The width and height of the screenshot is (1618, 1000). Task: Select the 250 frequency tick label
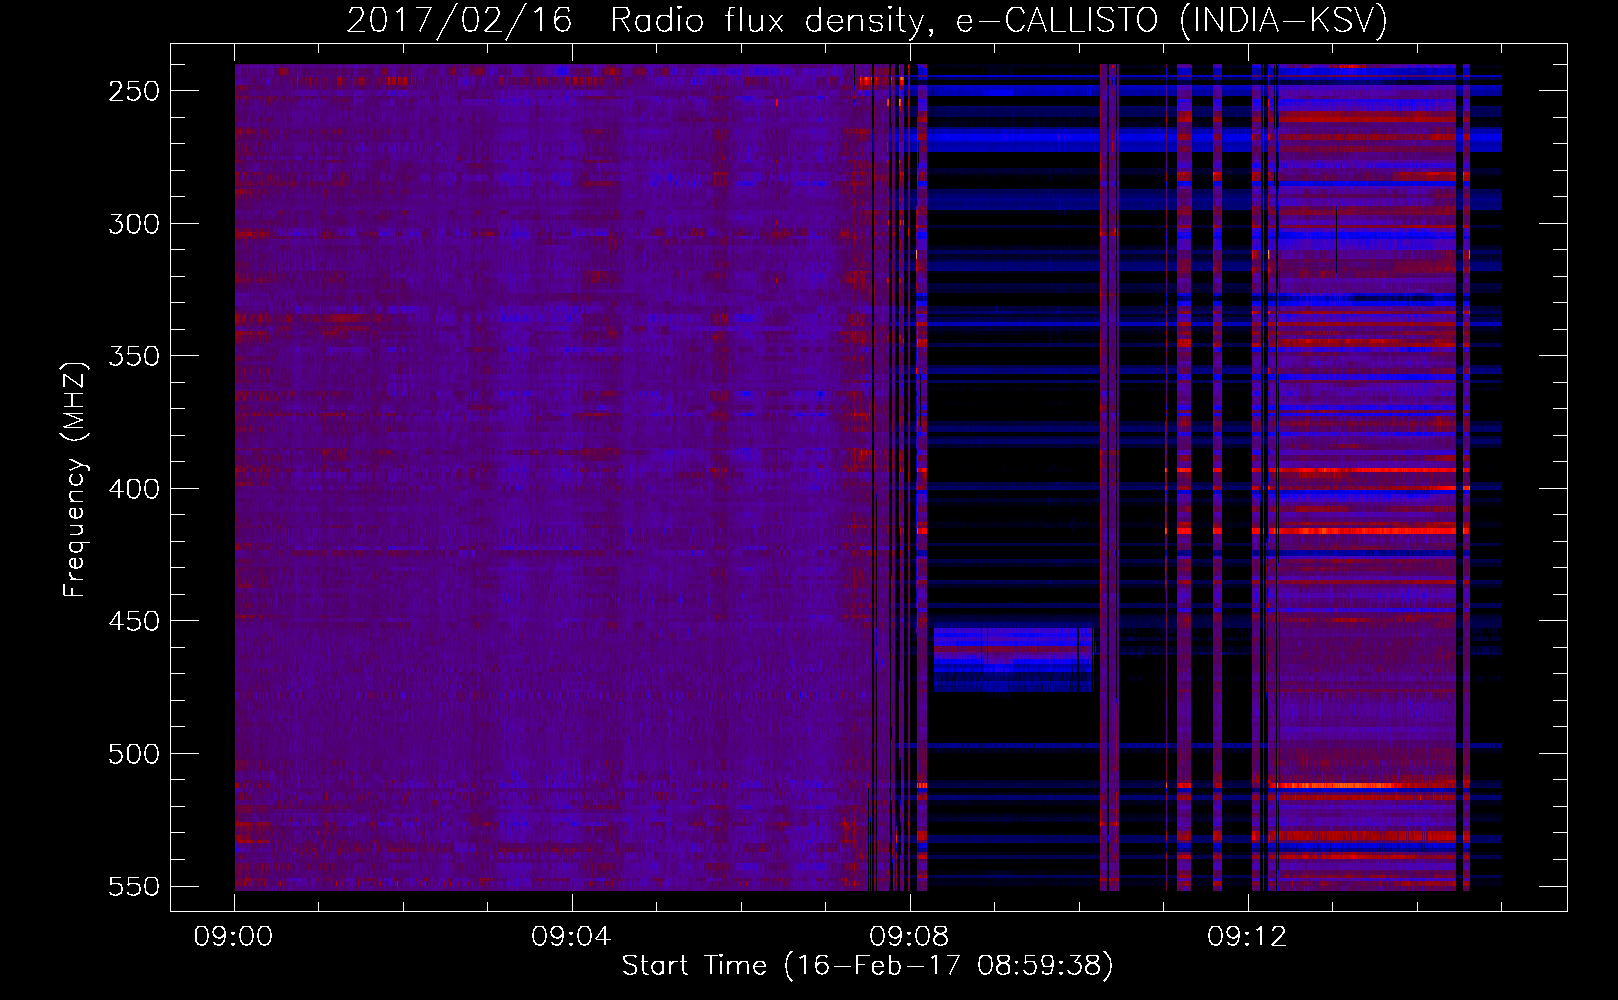(x=134, y=91)
